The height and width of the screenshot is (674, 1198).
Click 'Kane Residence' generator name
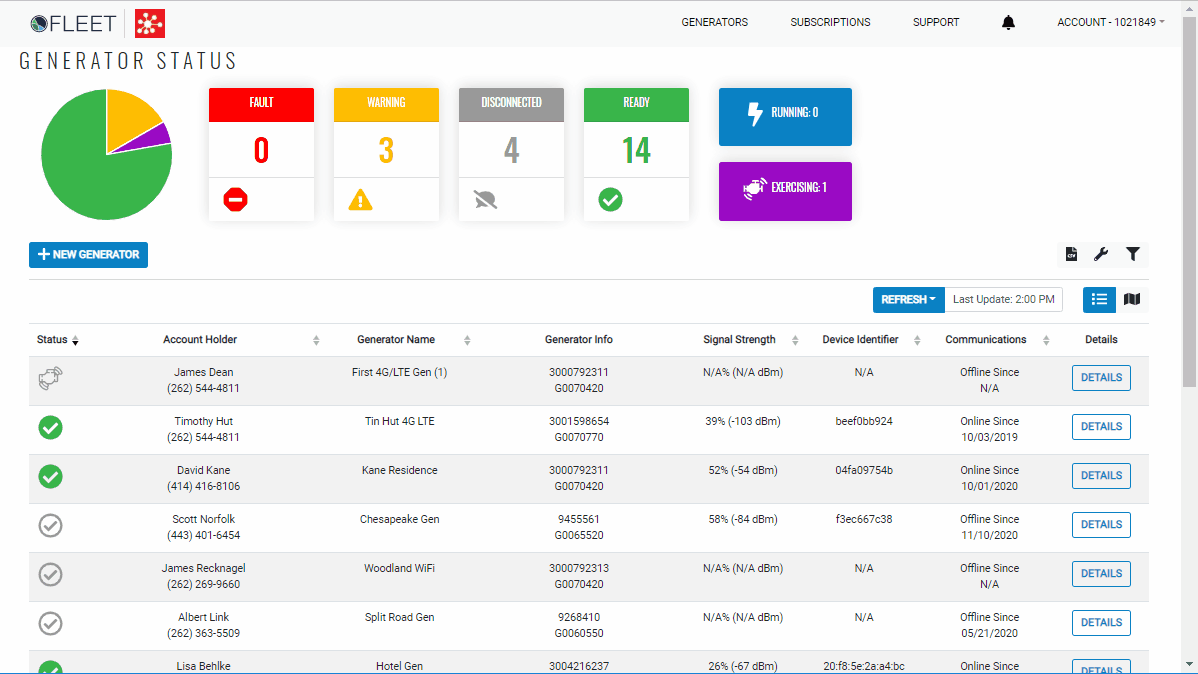coord(400,471)
